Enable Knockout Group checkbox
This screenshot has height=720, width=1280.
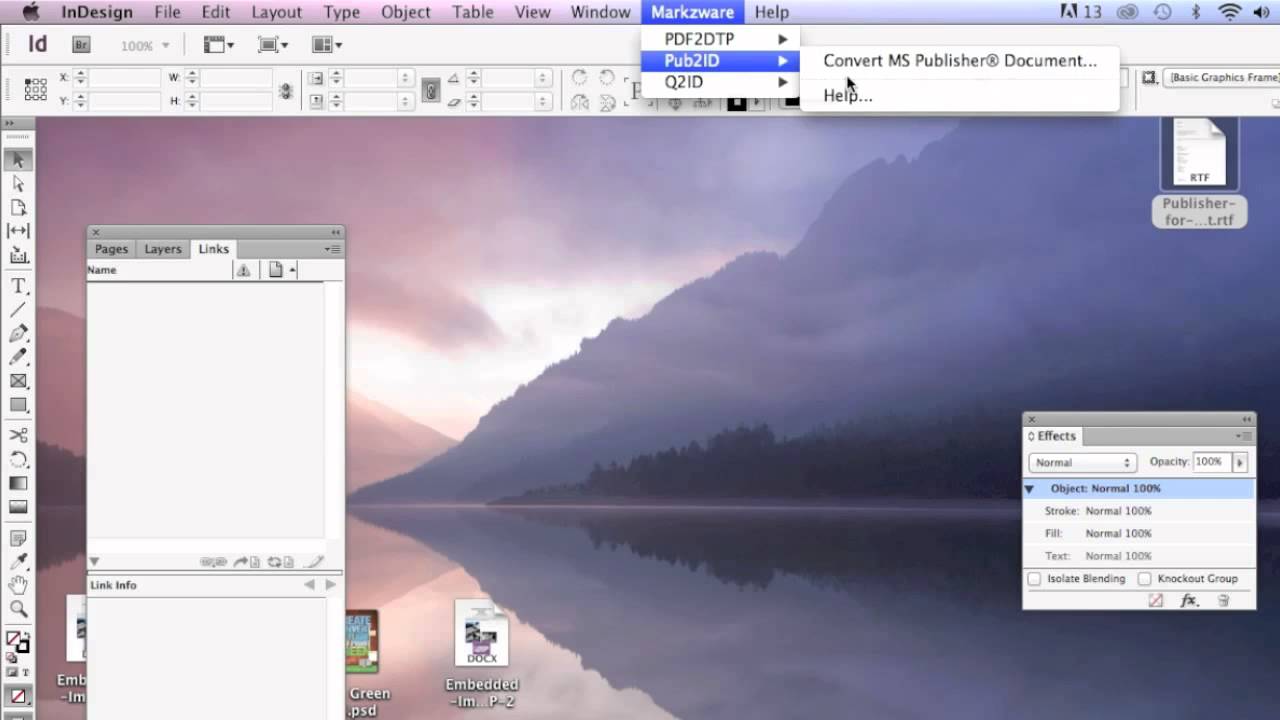pos(1144,579)
